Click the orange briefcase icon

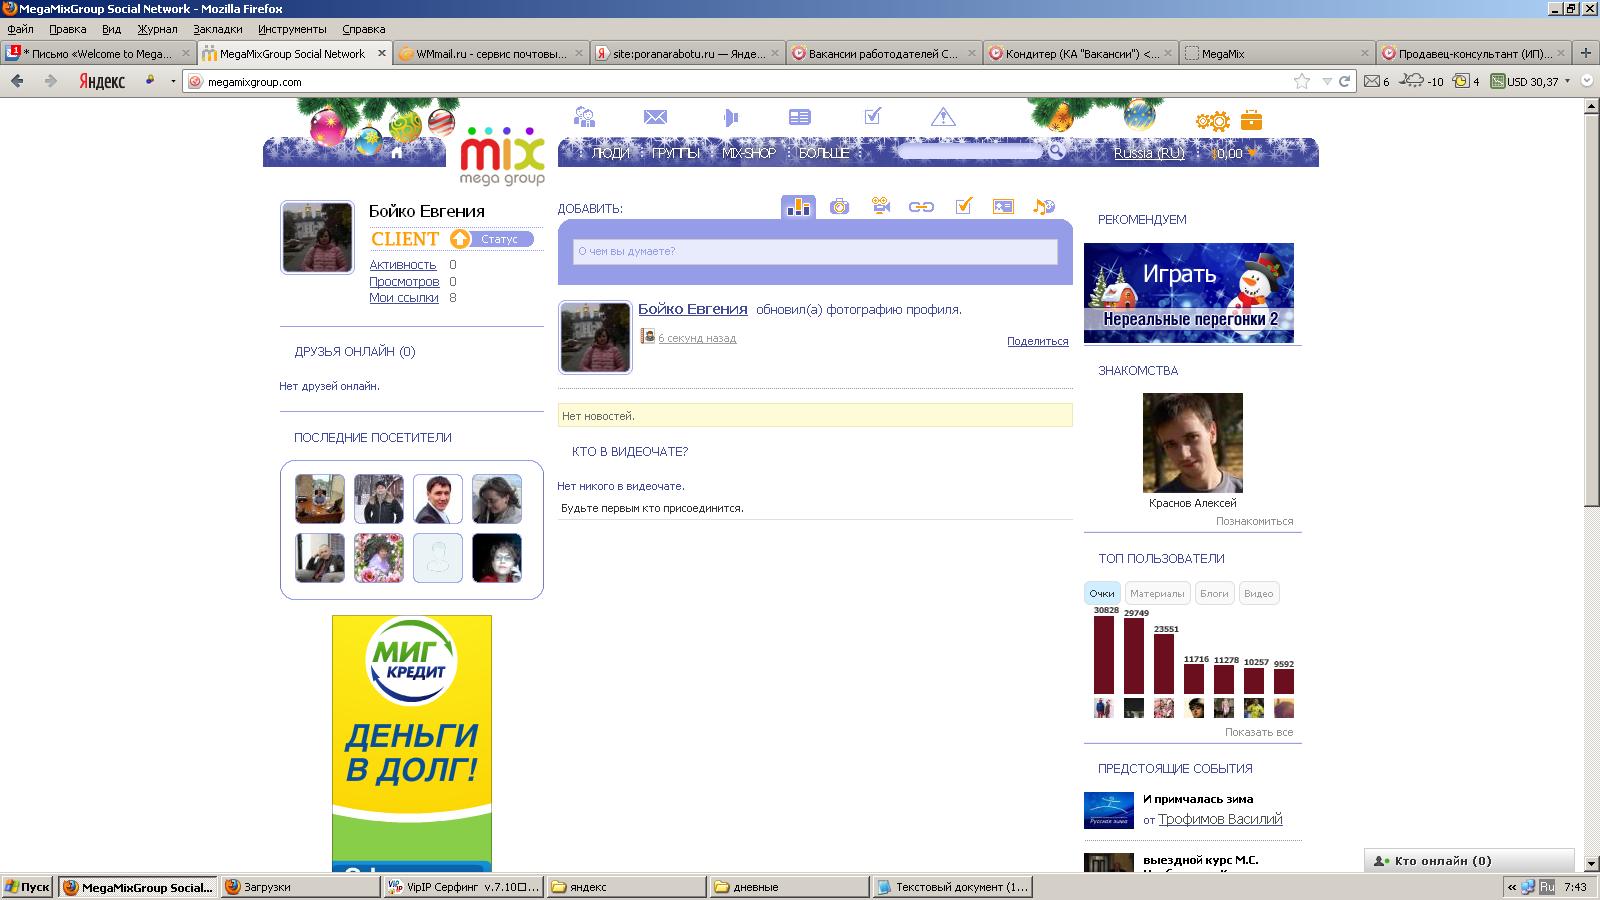[1251, 121]
